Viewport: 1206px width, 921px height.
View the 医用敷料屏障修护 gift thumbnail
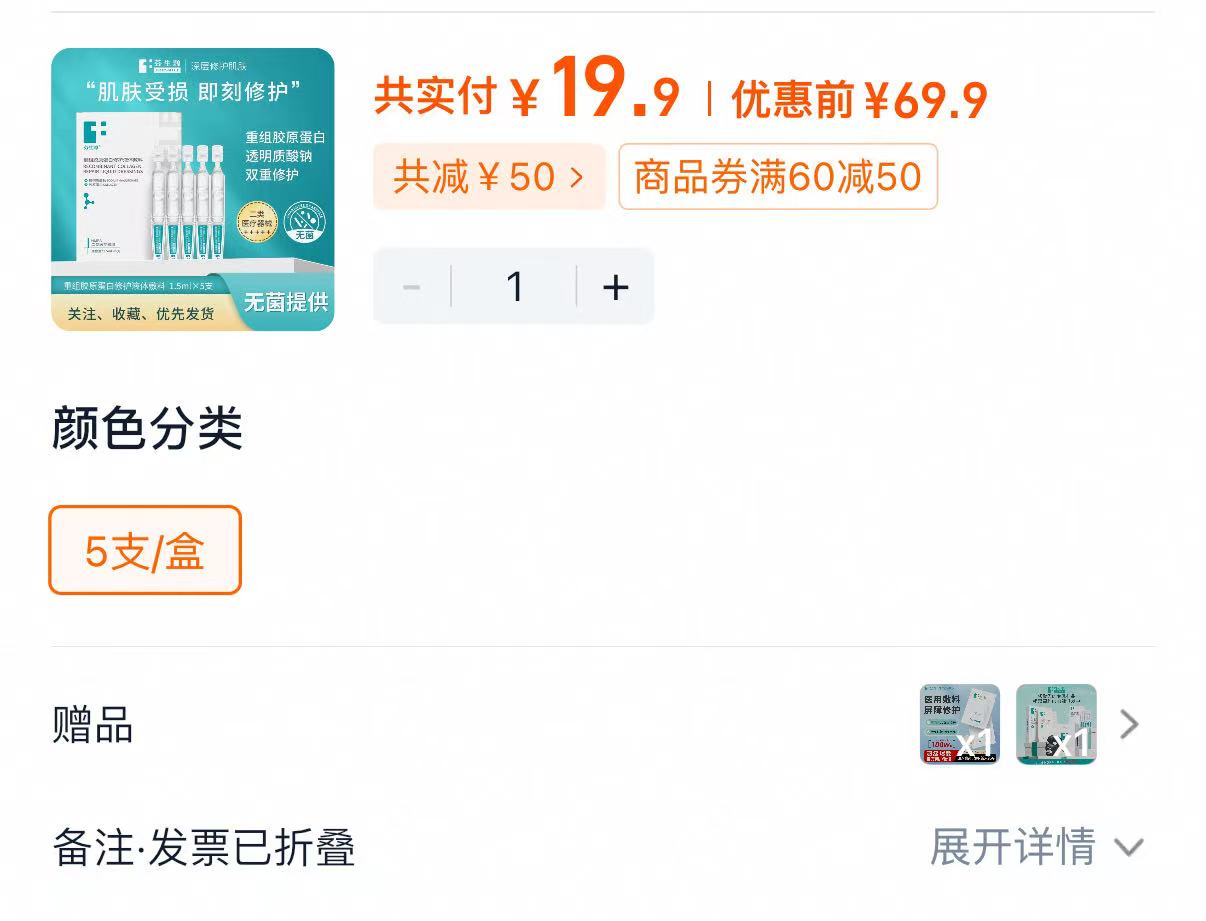click(x=958, y=724)
